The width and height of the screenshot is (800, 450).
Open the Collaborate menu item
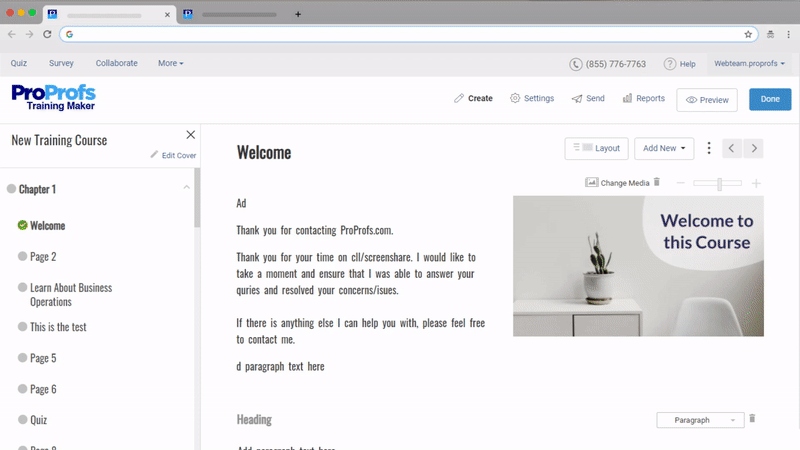coord(116,63)
